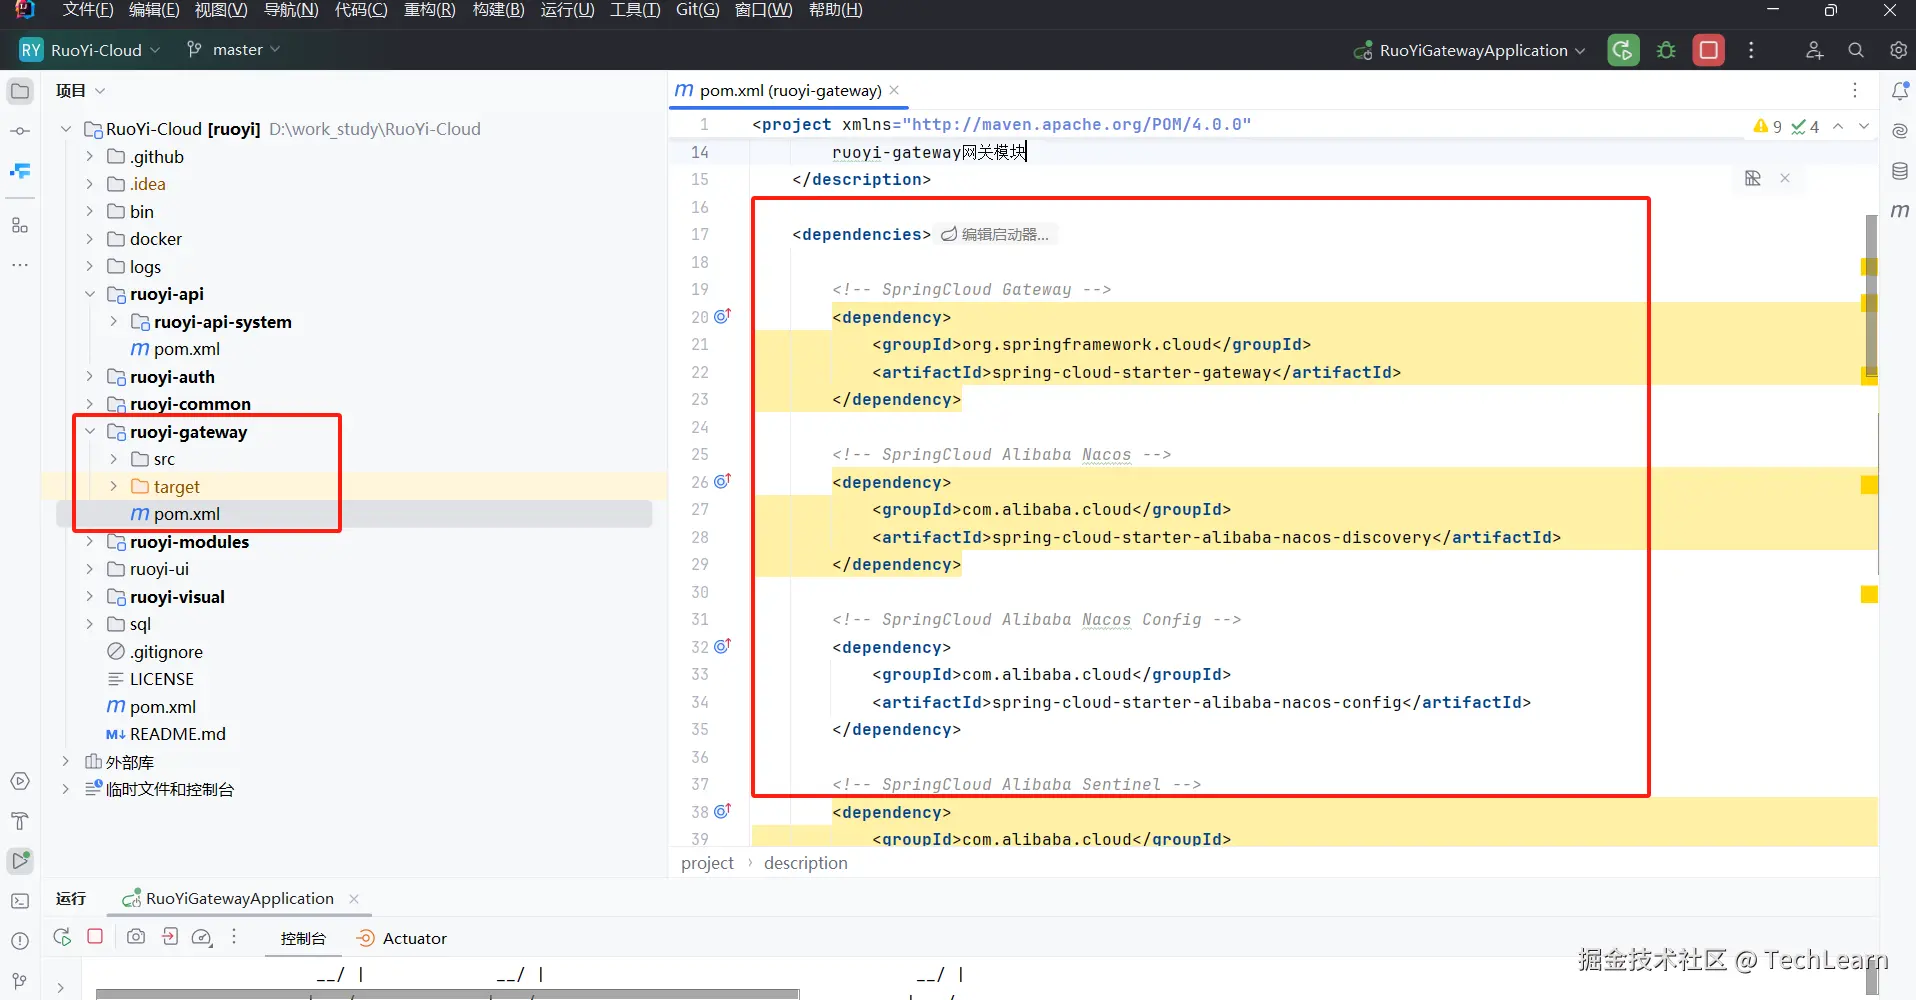Stop the application from the top toolbar
Screen dimensions: 1916x1000
tap(1709, 50)
